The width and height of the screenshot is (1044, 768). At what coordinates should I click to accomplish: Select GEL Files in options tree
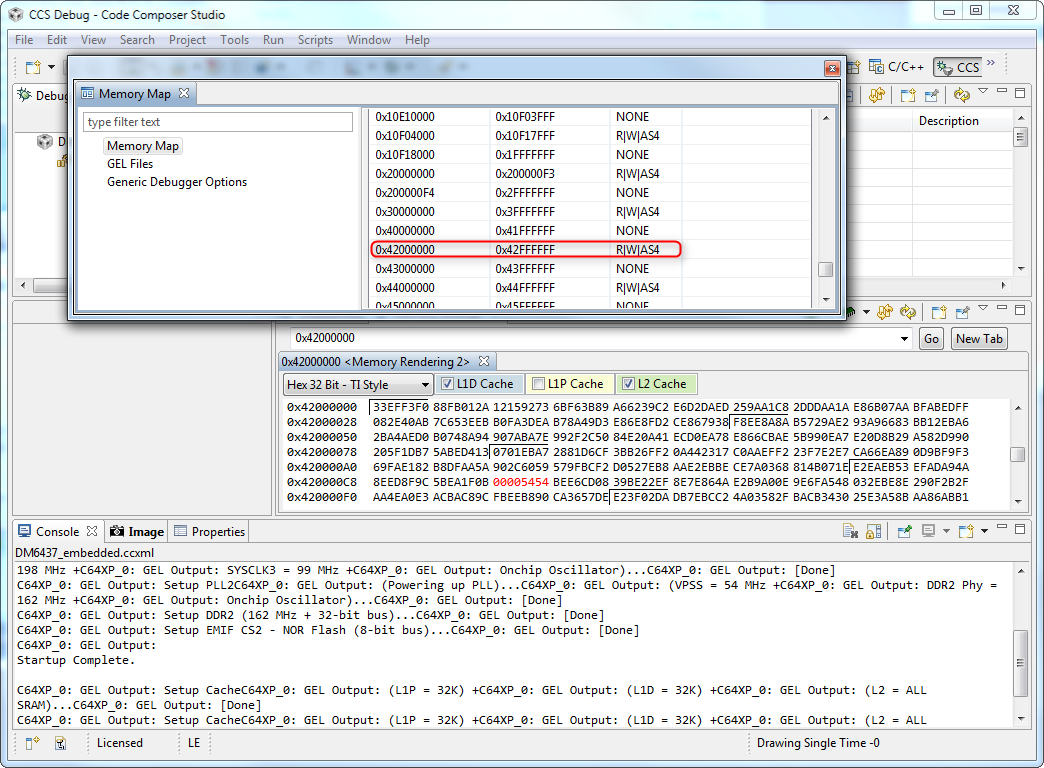tap(130, 164)
